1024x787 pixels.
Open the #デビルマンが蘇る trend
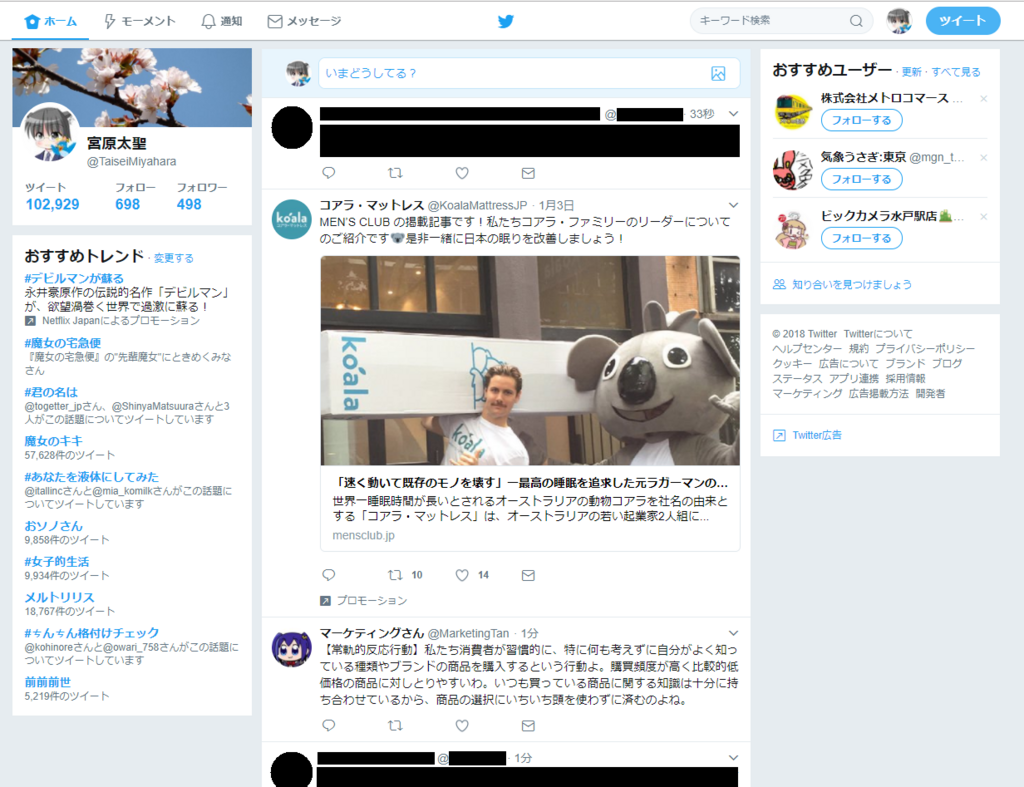(x=74, y=278)
